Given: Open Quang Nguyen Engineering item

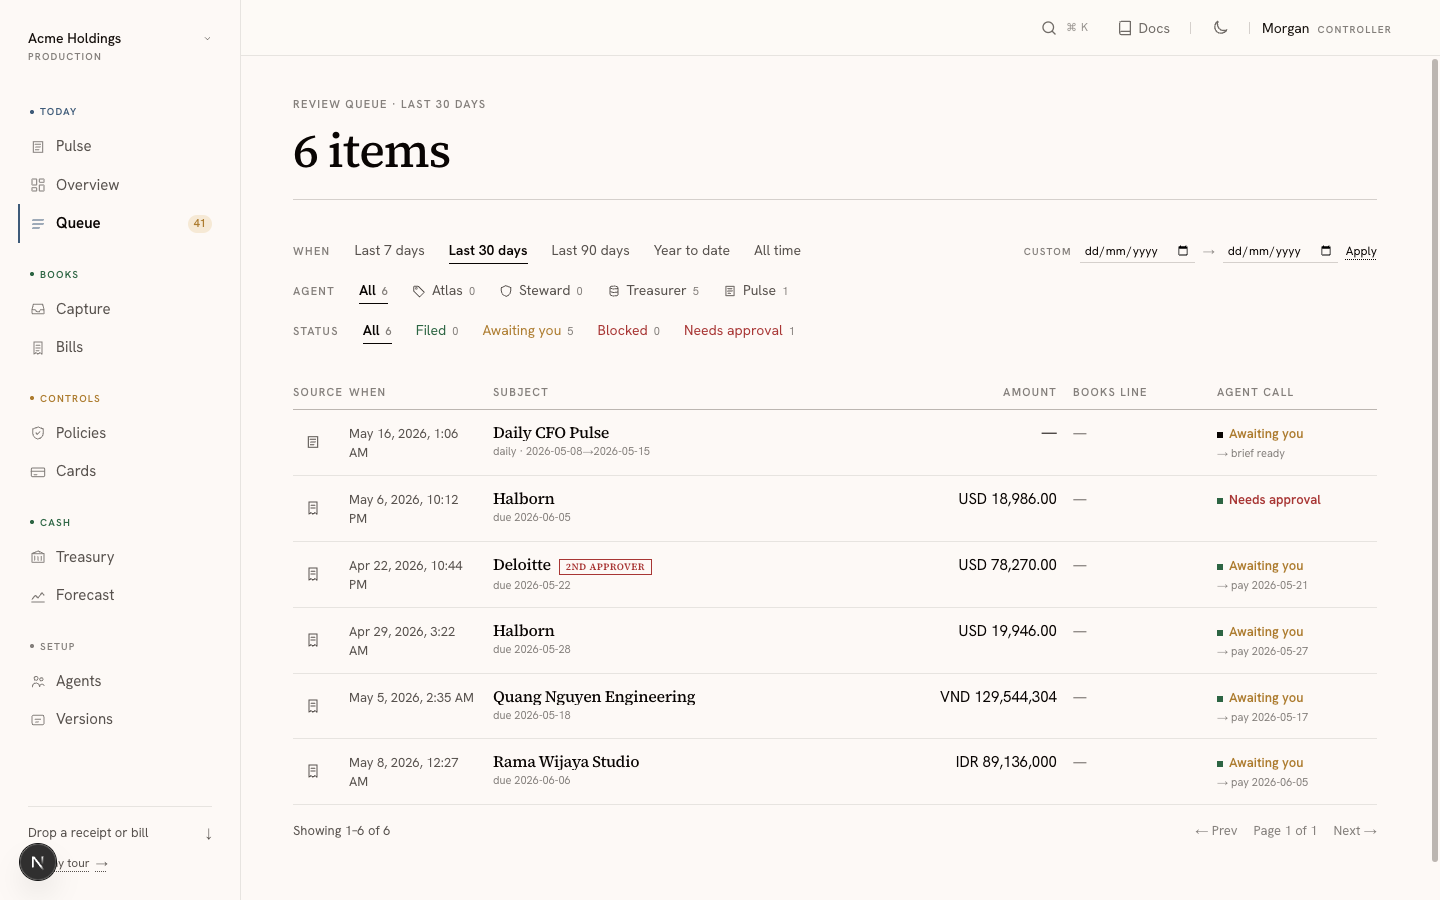Looking at the screenshot, I should click(x=594, y=697).
